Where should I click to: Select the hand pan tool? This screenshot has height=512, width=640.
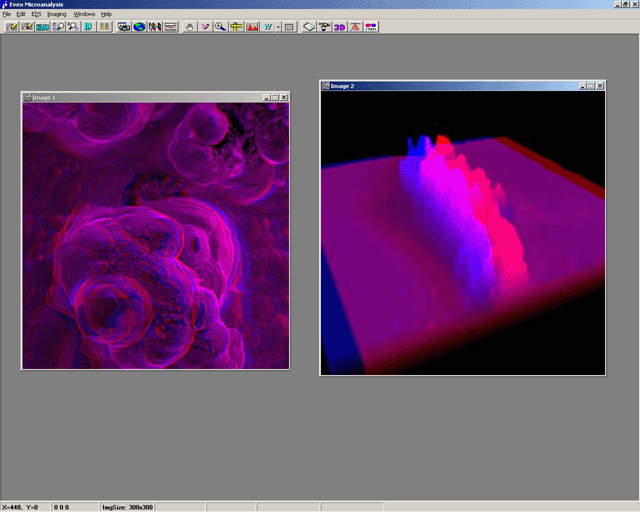190,27
